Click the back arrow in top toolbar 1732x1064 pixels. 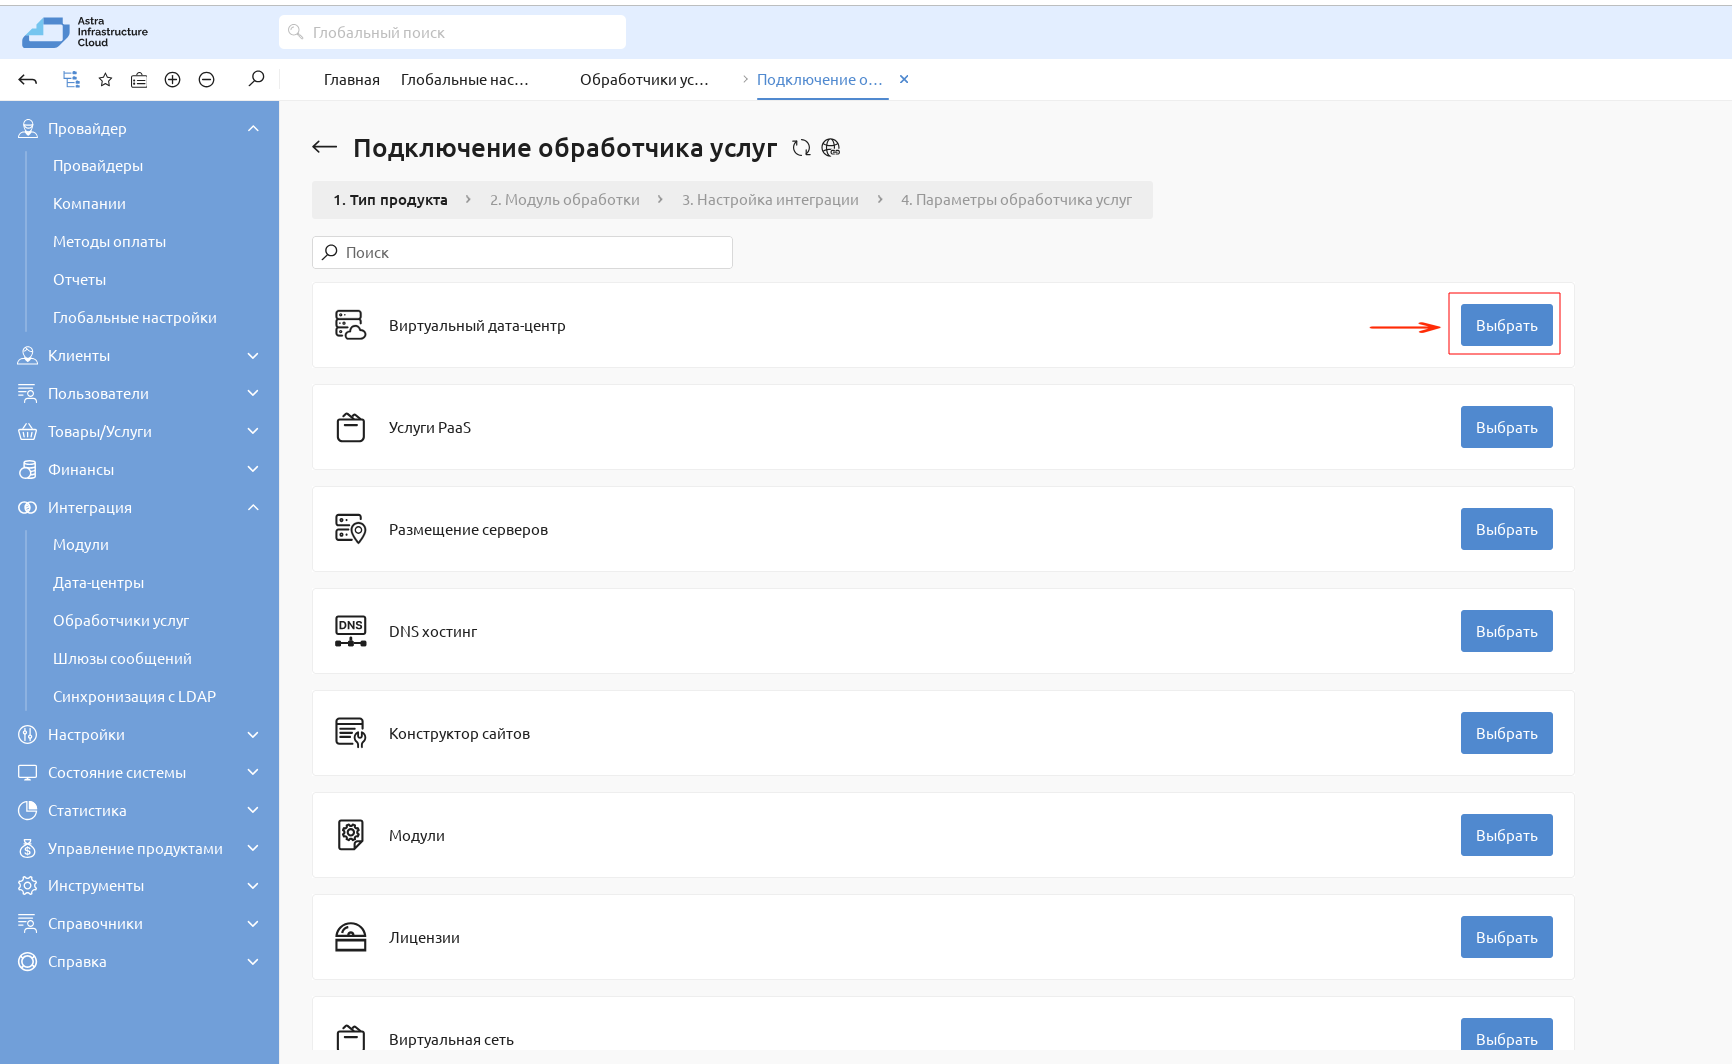(28, 80)
